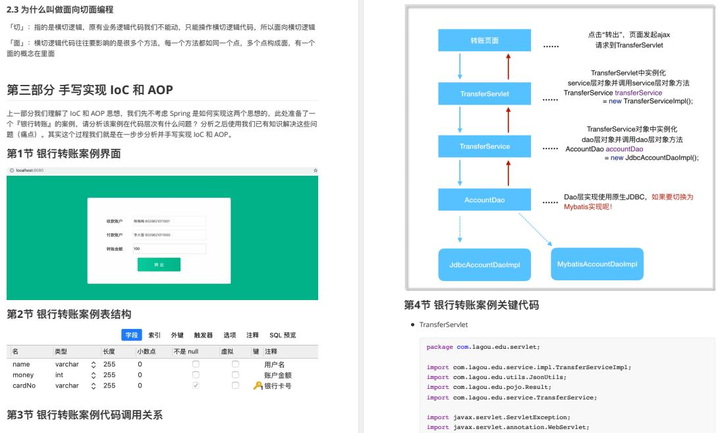Click the 用户名 comment cell
The image size is (720, 433).
point(274,365)
